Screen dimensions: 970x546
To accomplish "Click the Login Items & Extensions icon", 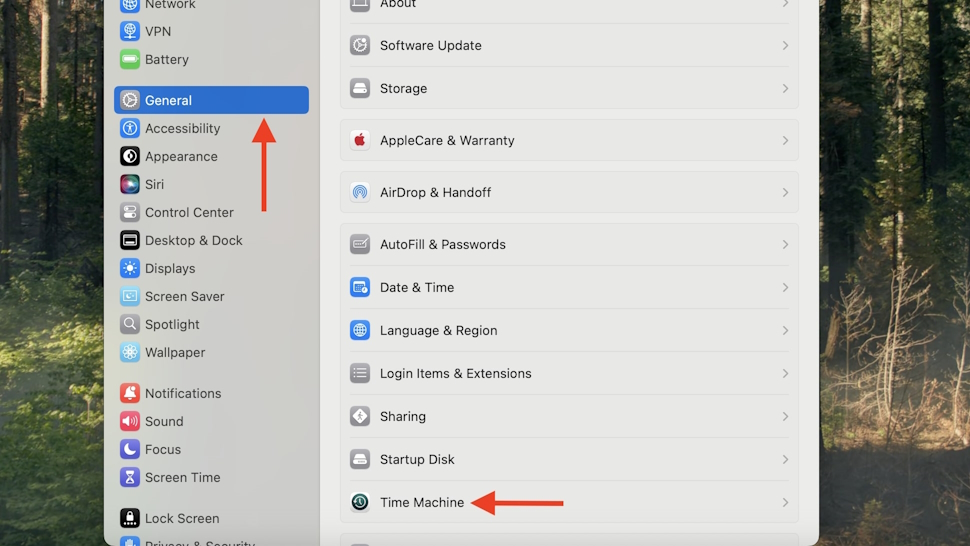I will coord(360,373).
